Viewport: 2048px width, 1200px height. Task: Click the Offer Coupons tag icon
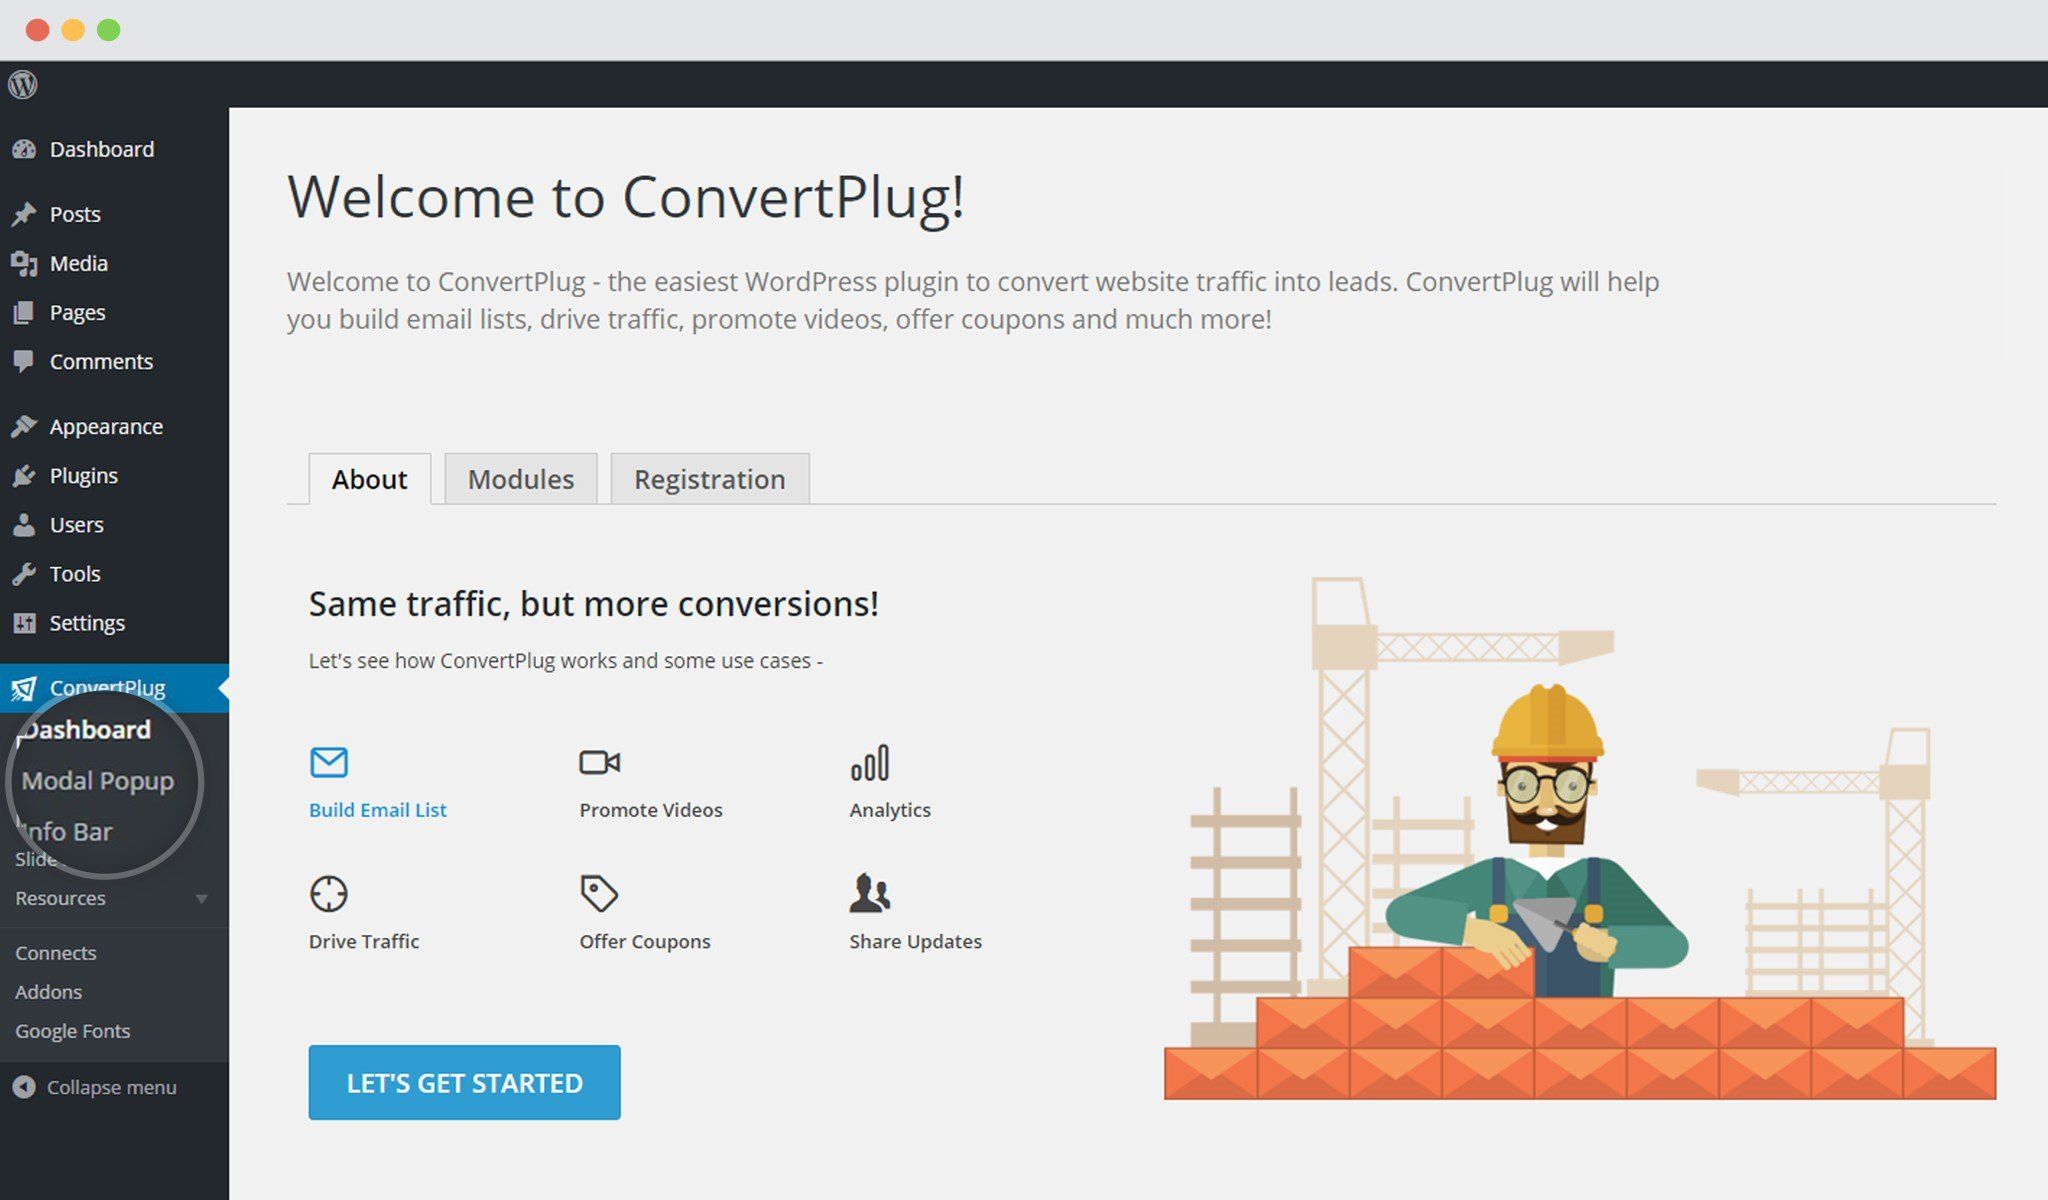point(598,893)
